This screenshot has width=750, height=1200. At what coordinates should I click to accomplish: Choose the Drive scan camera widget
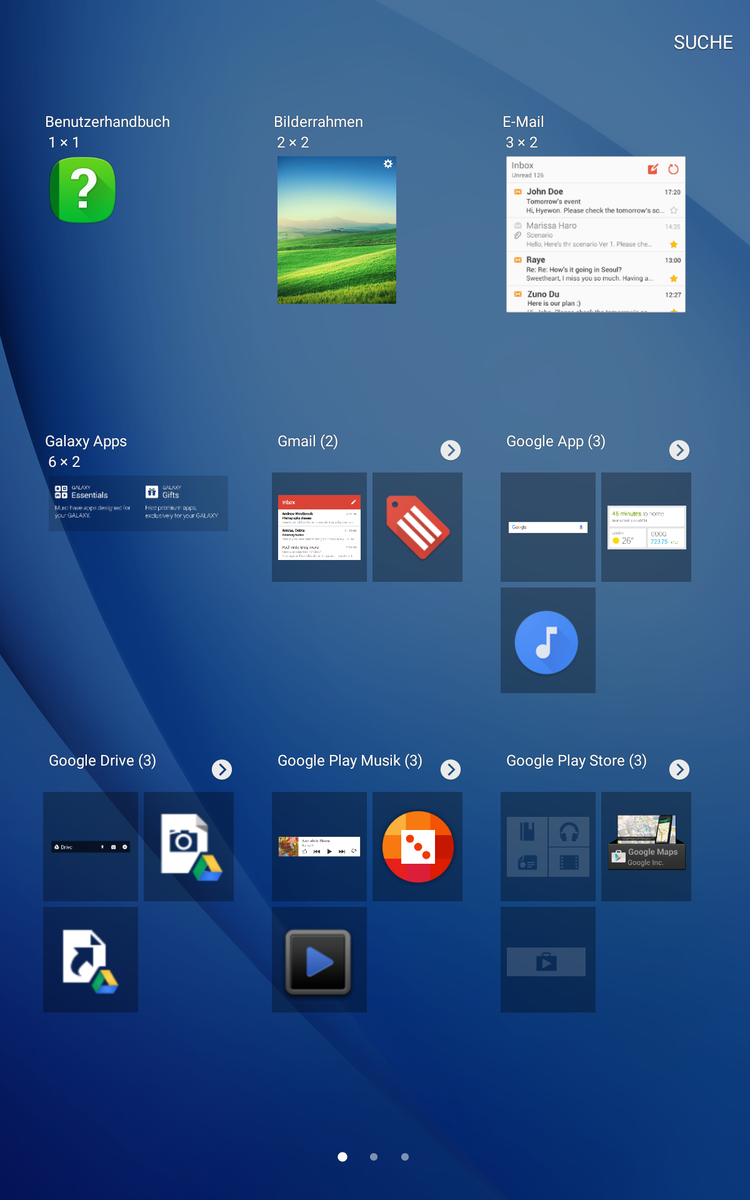pos(189,847)
